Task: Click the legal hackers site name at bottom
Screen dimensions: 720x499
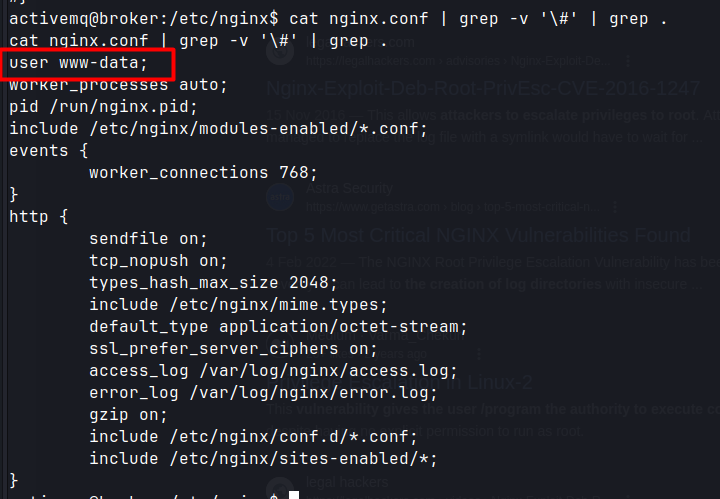Action: click(347, 482)
